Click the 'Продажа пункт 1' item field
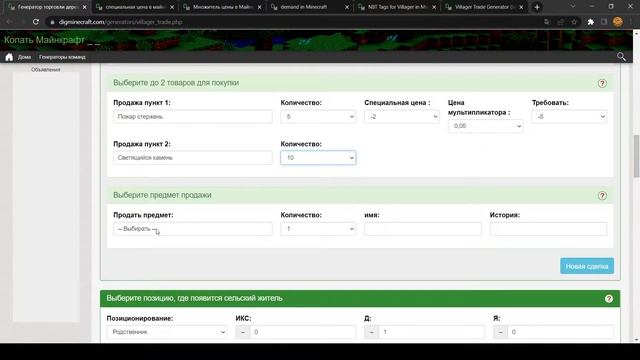Image resolution: width=640 pixels, height=360 pixels. point(193,117)
